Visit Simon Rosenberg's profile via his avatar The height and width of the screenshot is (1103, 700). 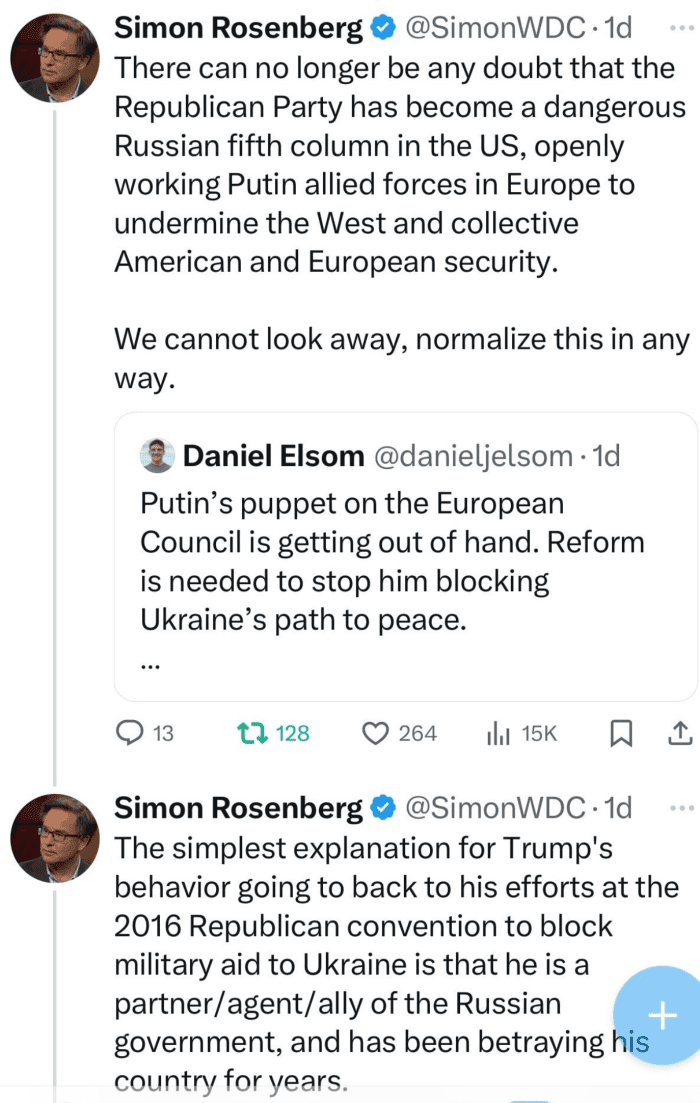(x=54, y=57)
